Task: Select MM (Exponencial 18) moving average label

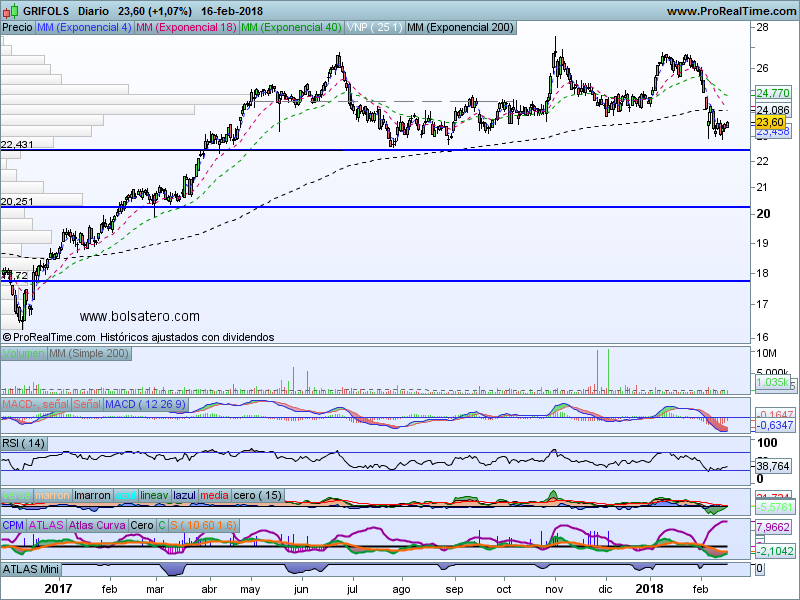Action: click(186, 28)
